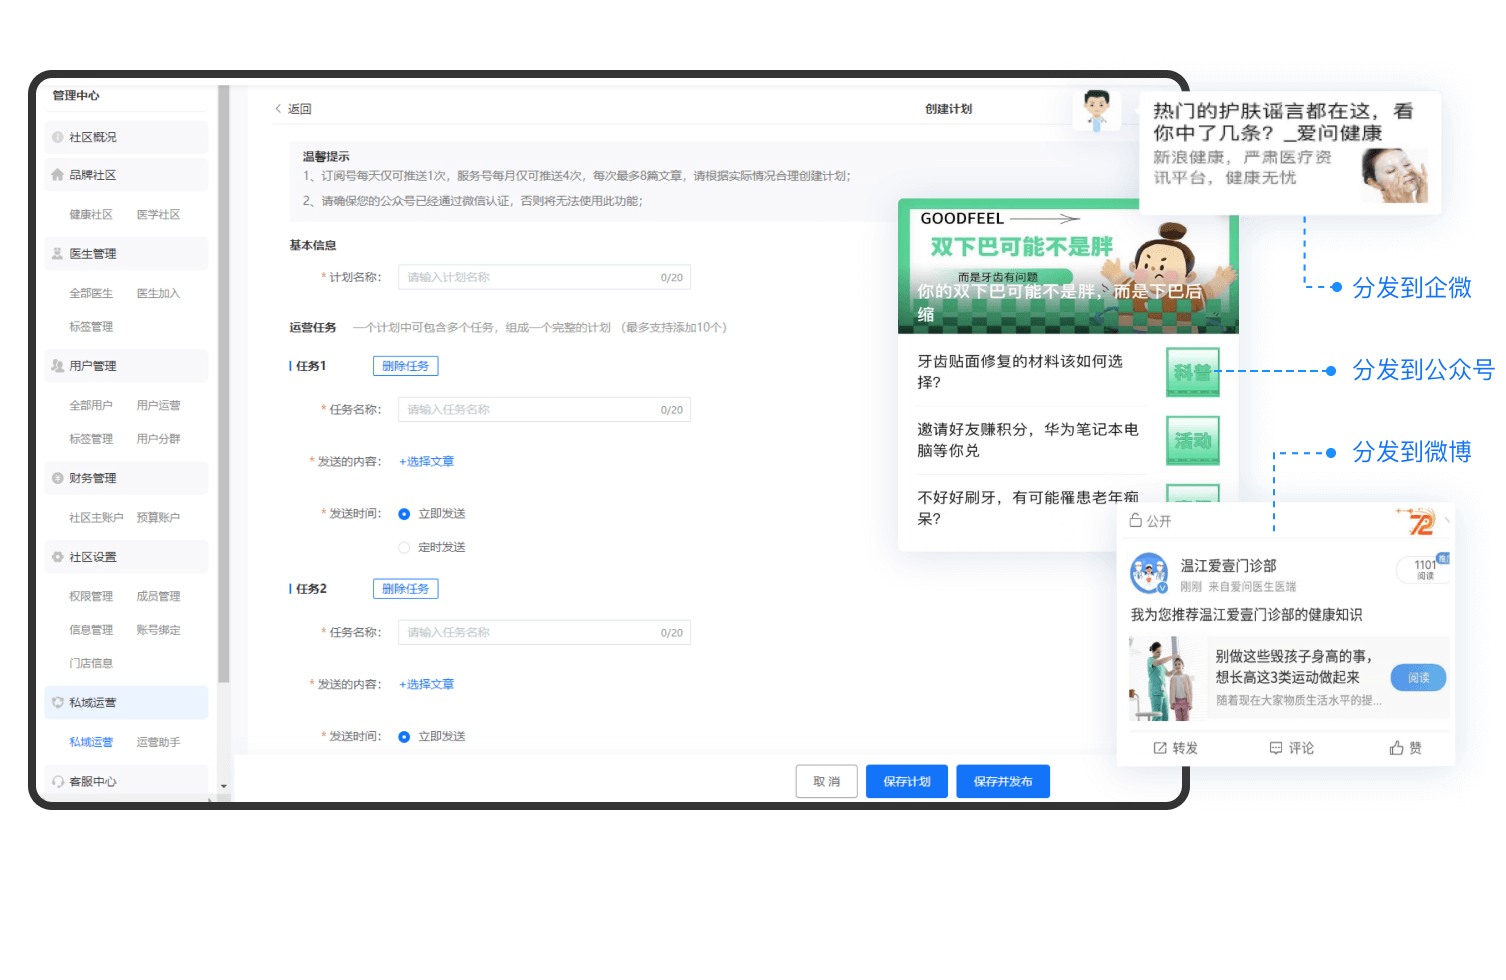This screenshot has width=1506, height=980.
Task: Click +选择文章 link in 任务2
Action: click(x=427, y=685)
